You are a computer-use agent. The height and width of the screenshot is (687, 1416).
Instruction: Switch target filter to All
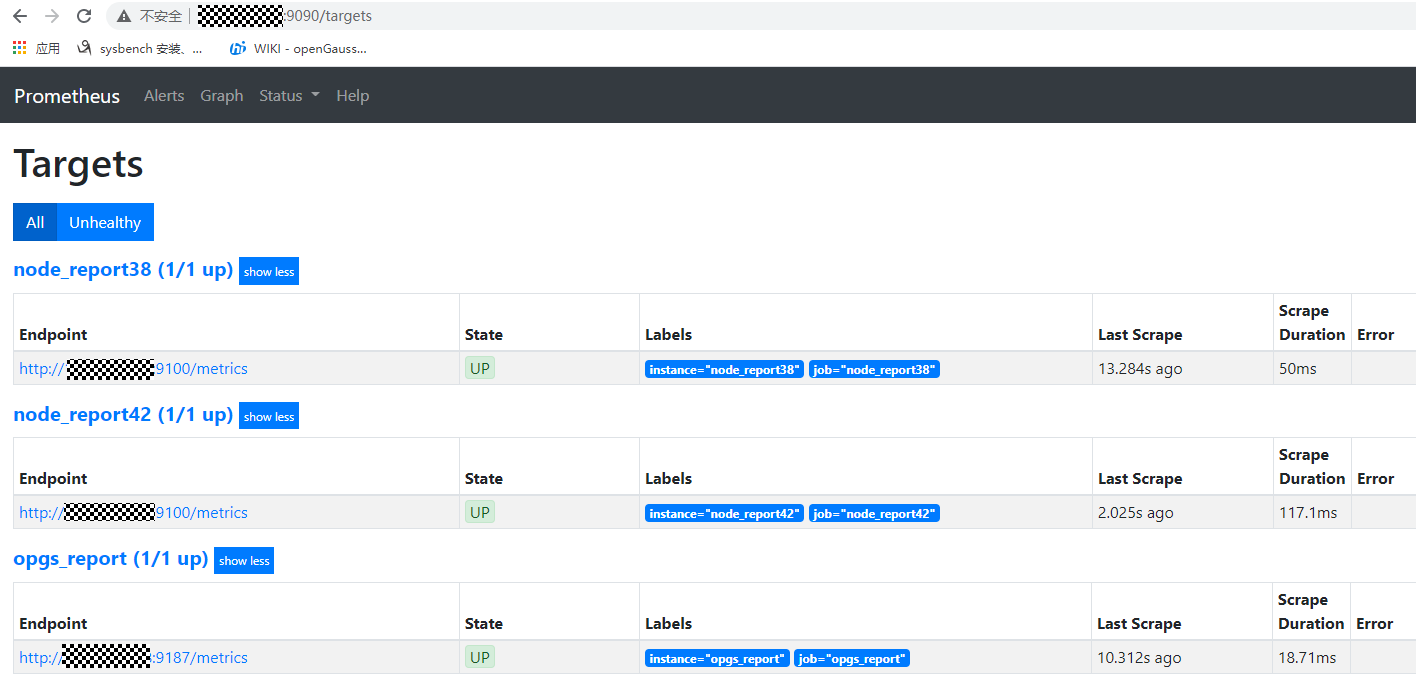pos(35,222)
